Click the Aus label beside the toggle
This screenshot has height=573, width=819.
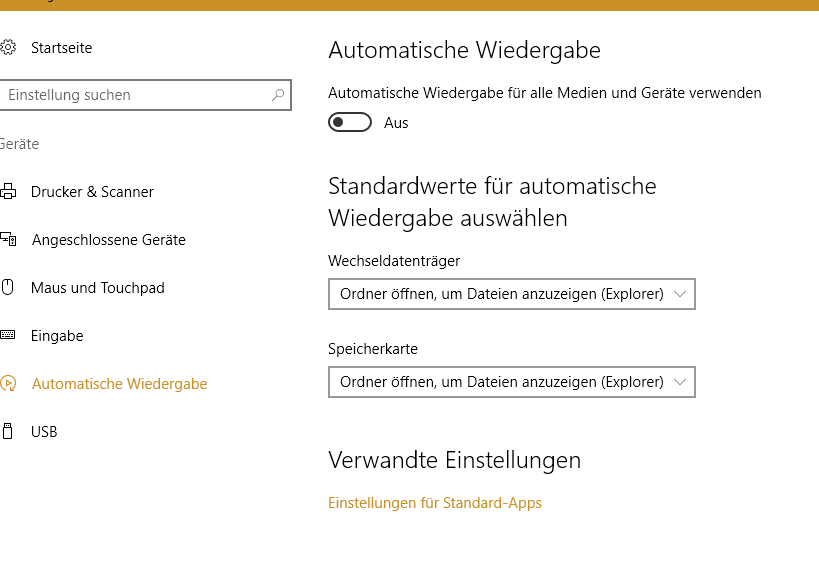click(396, 123)
